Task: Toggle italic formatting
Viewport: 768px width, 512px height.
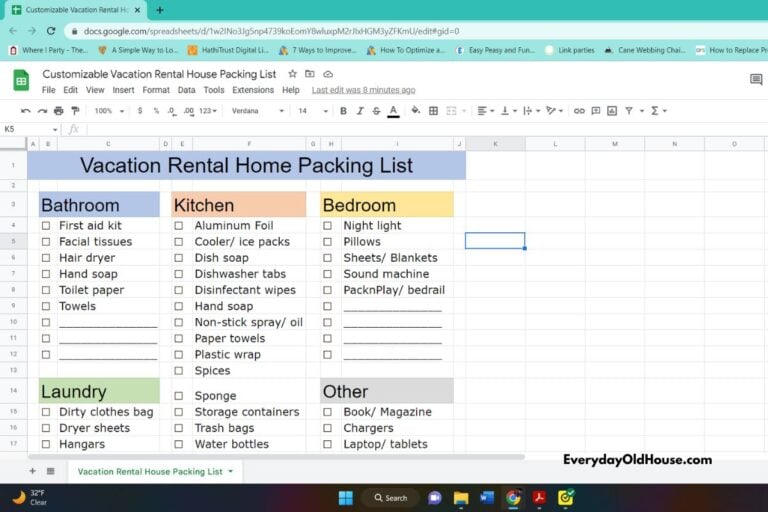Action: coord(360,111)
